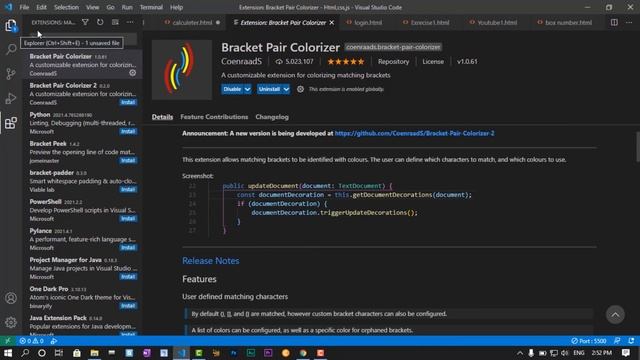Open the Manage gear in activity bar
The width and height of the screenshot is (640, 360).
(11, 322)
